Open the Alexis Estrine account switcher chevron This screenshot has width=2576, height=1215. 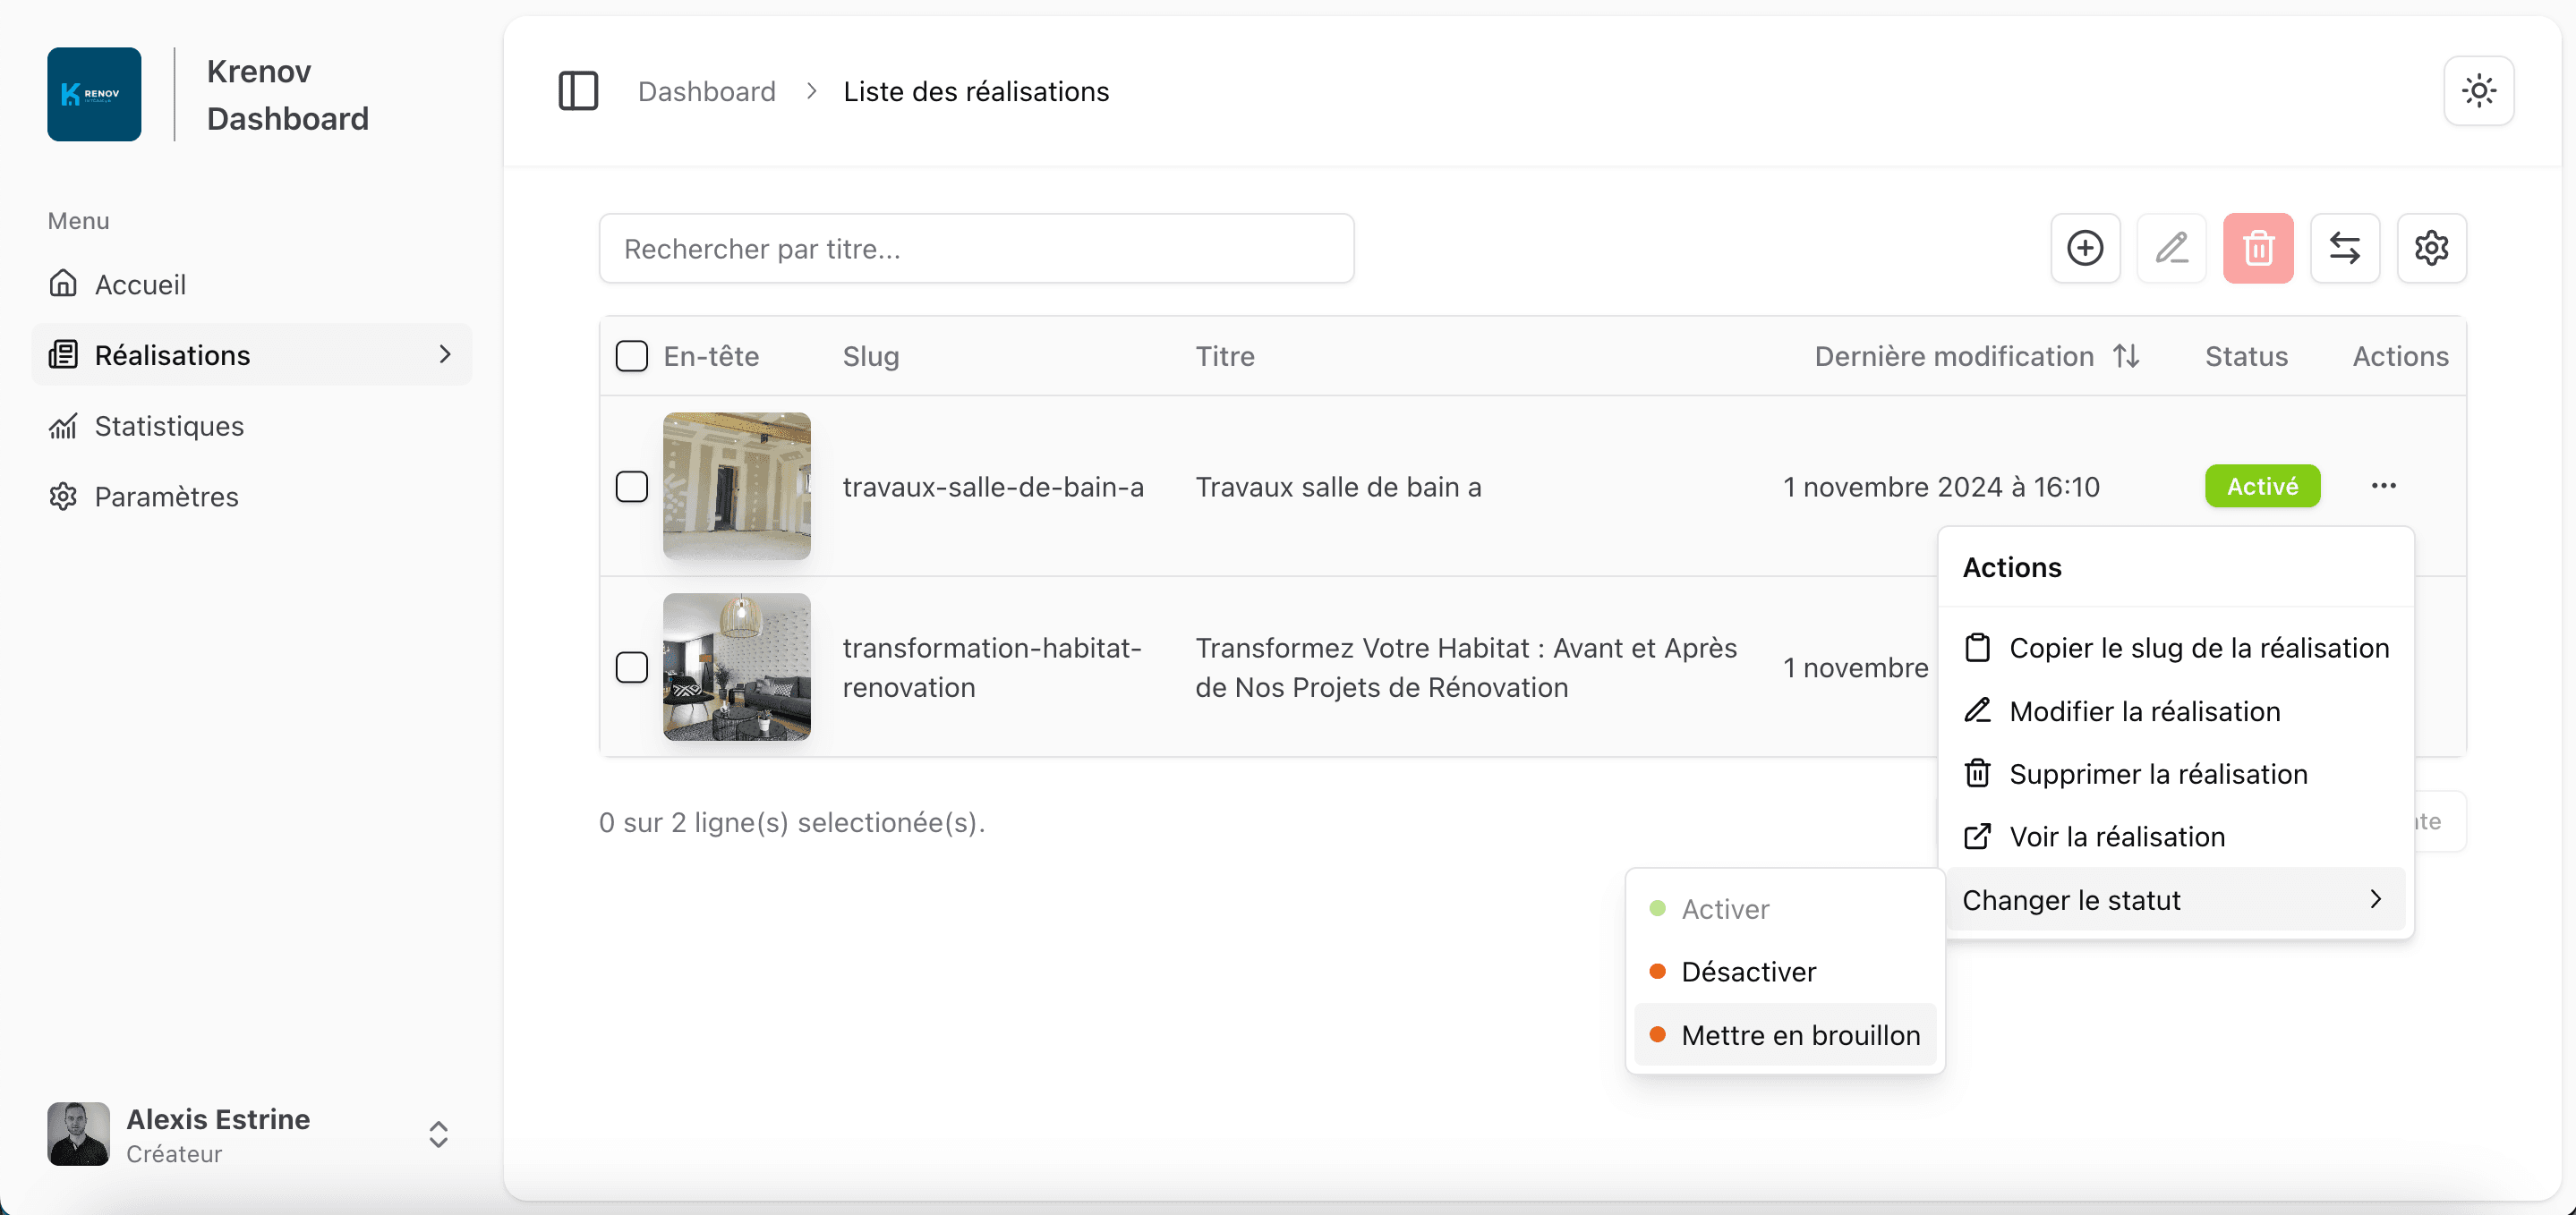[x=437, y=1134]
